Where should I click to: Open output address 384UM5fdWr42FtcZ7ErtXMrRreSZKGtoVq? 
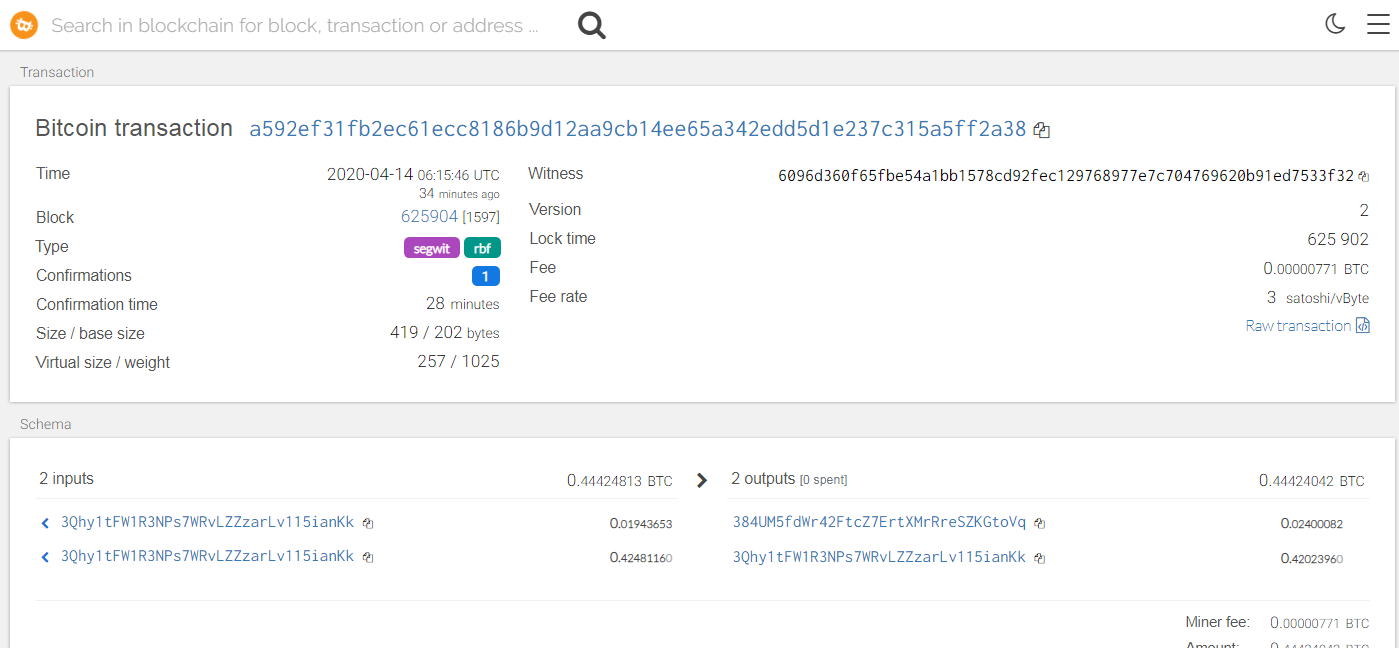[x=879, y=522]
